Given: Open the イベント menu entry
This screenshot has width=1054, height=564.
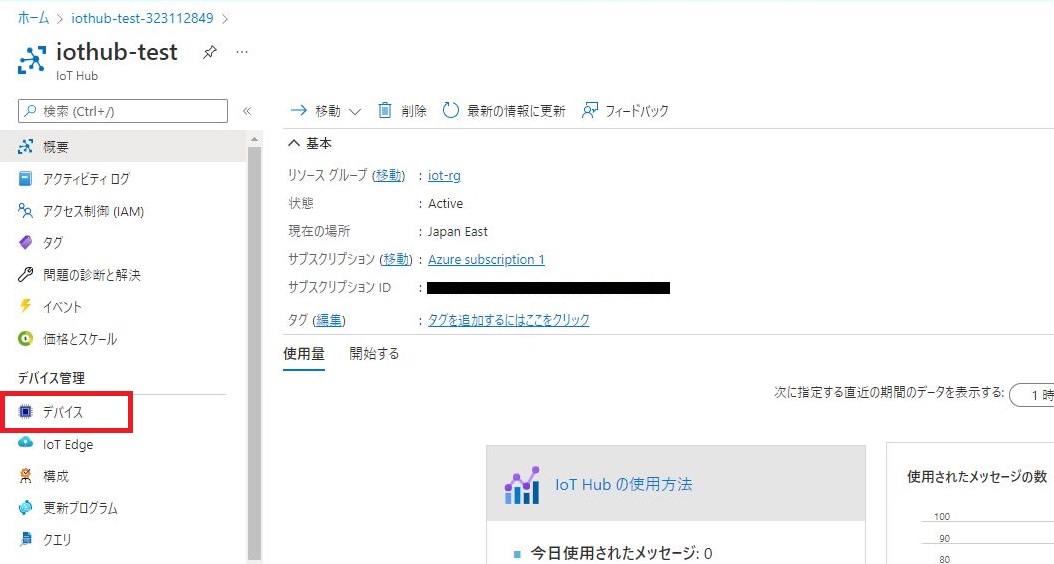Looking at the screenshot, I should tap(62, 307).
